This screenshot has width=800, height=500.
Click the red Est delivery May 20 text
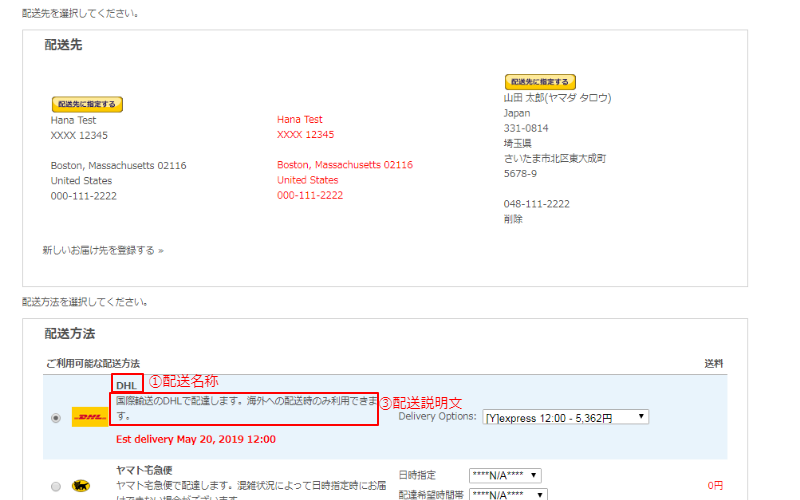[196, 439]
